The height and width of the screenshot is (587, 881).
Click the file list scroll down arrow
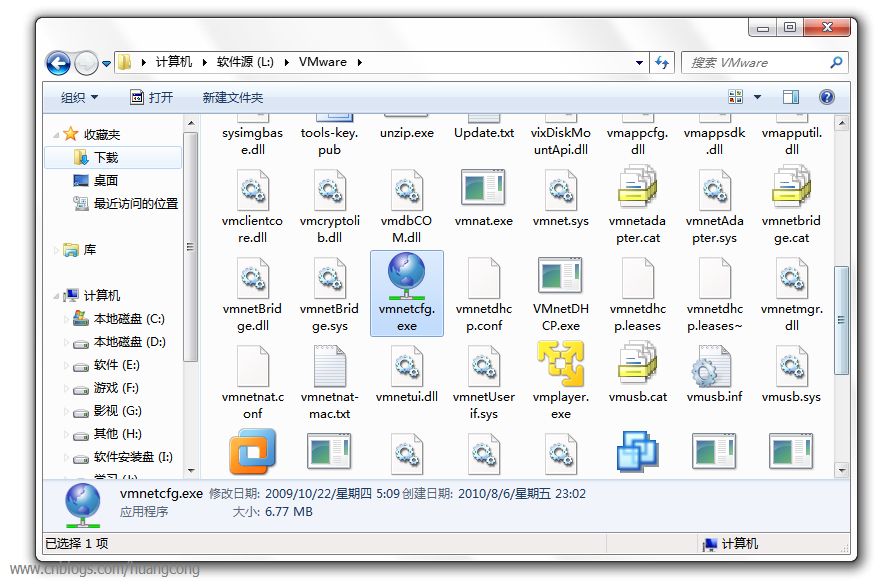coord(841,470)
